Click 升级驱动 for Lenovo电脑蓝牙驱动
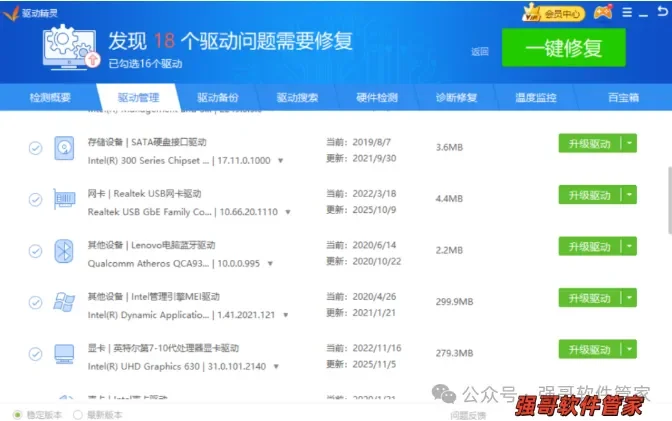The width and height of the screenshot is (672, 421). click(x=590, y=246)
